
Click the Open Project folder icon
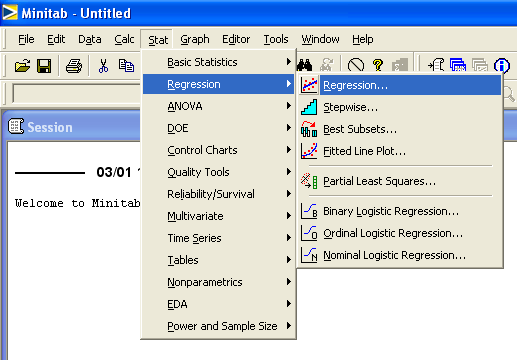(x=23, y=66)
